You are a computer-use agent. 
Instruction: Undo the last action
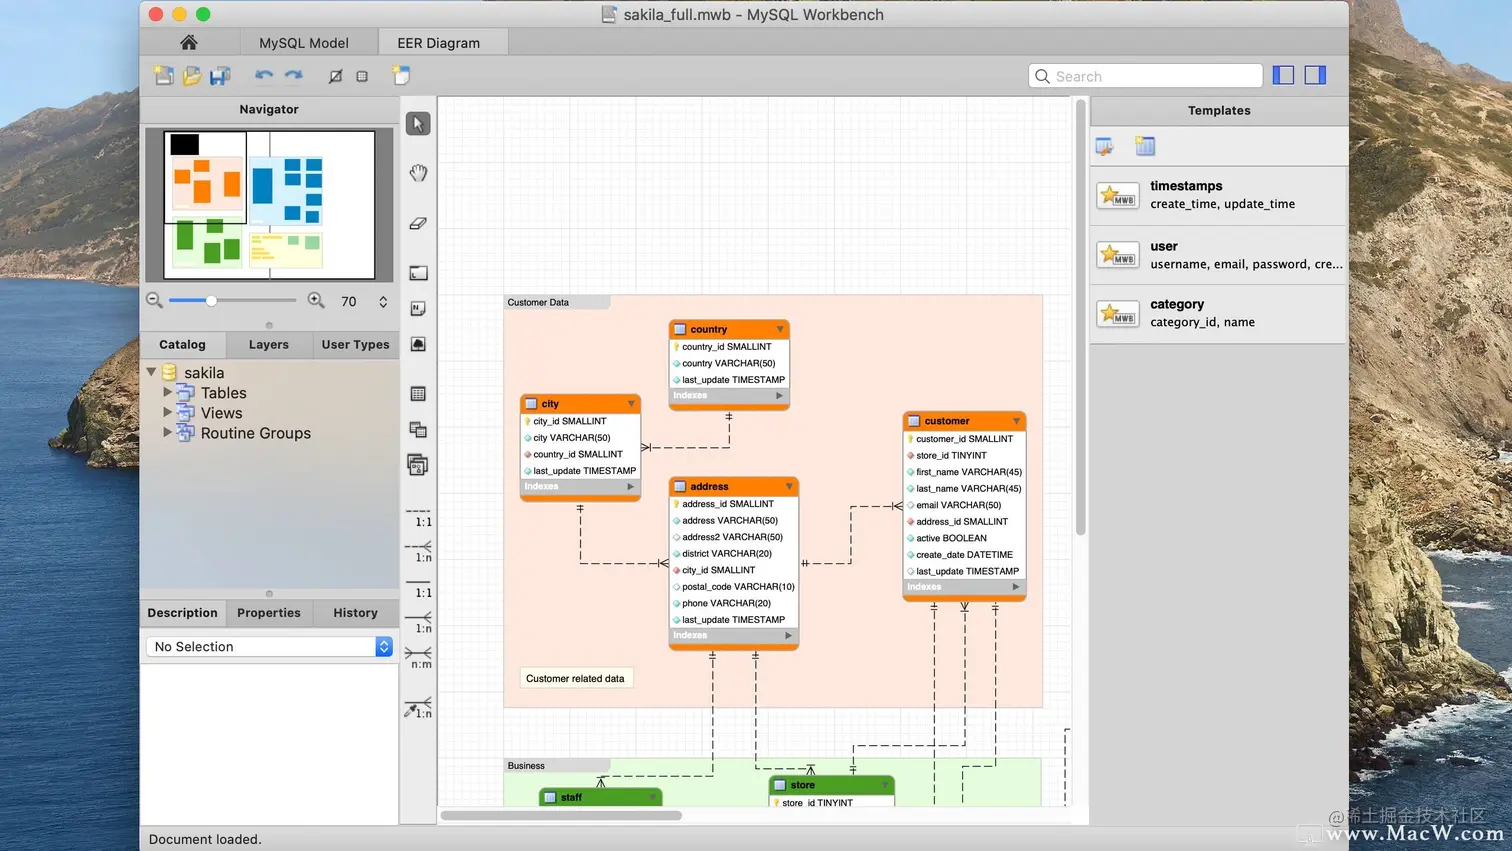click(x=264, y=76)
